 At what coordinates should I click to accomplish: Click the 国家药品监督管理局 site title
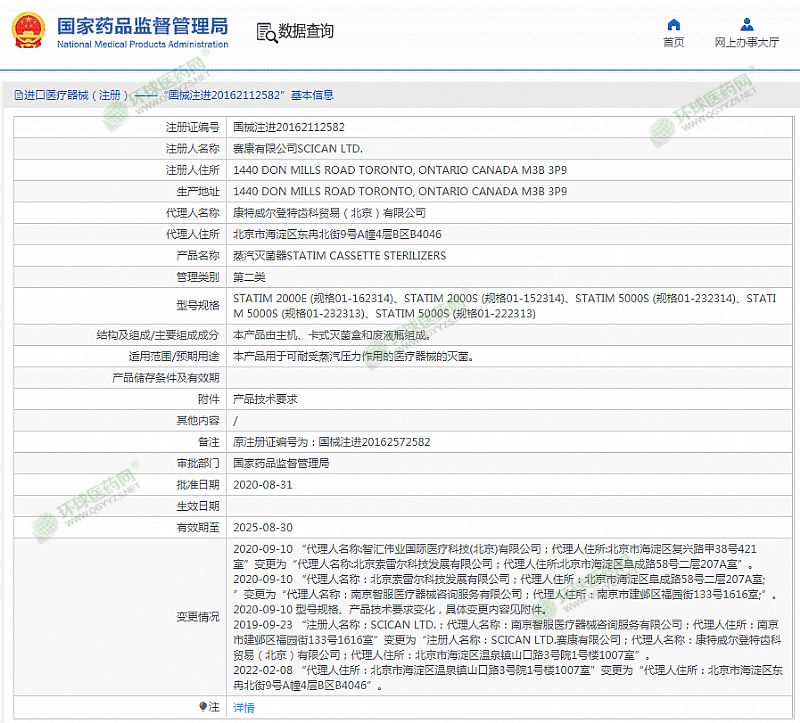coord(142,26)
